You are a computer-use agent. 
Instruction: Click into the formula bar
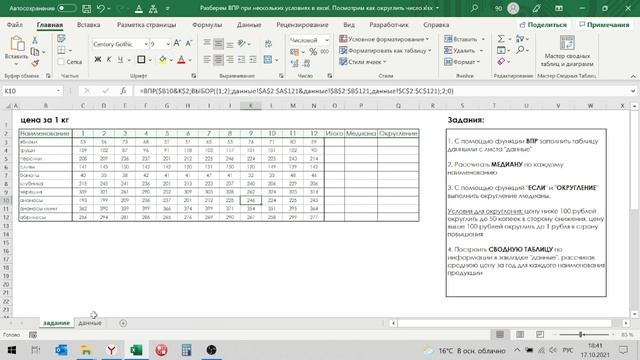382,91
